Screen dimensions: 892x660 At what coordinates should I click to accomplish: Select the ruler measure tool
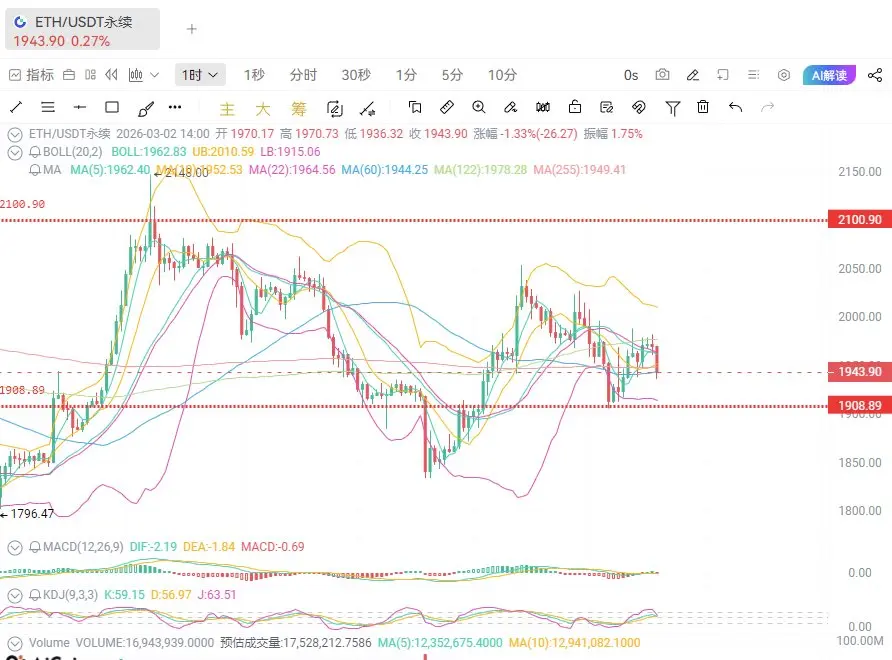447,107
